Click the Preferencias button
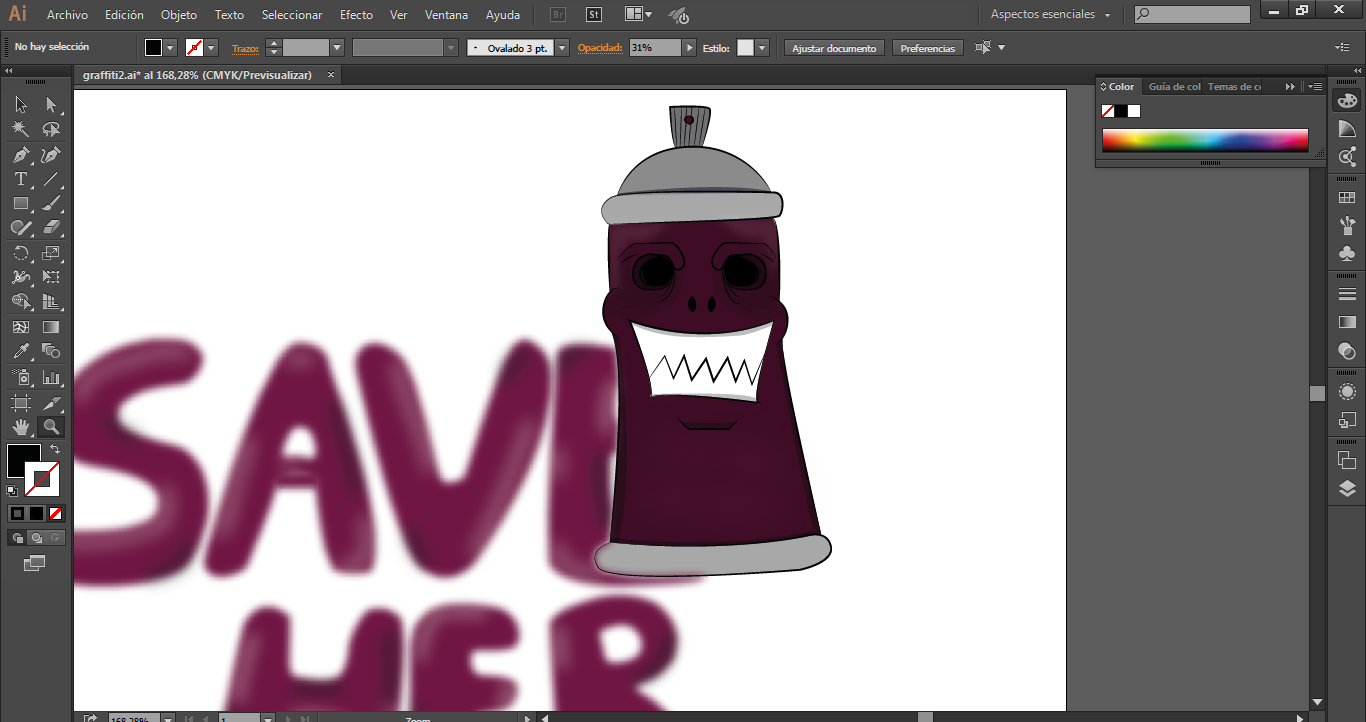 pos(927,48)
